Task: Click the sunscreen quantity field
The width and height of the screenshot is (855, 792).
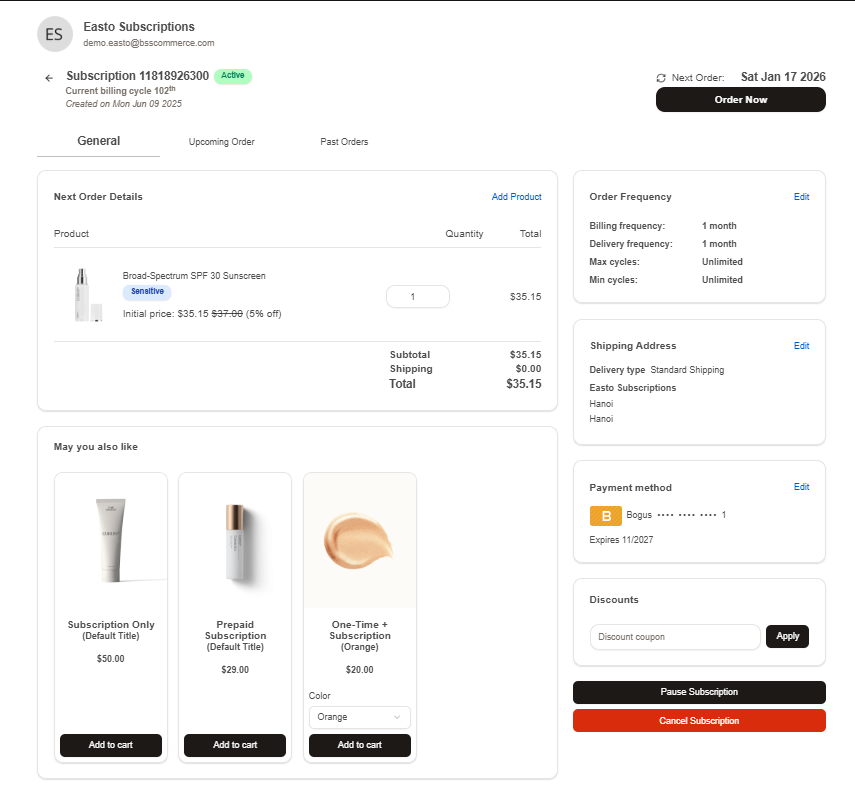Action: (417, 297)
